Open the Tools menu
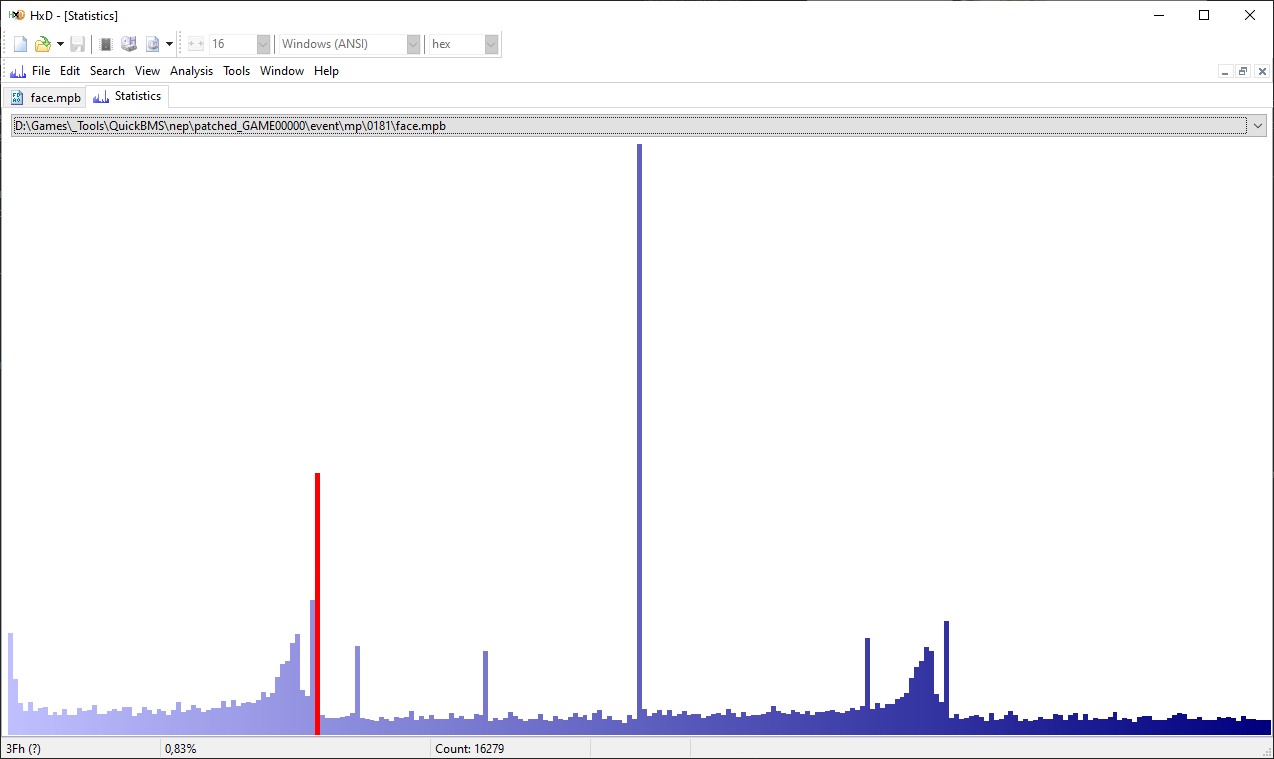Screen dimensions: 1274x759 [x=236, y=71]
